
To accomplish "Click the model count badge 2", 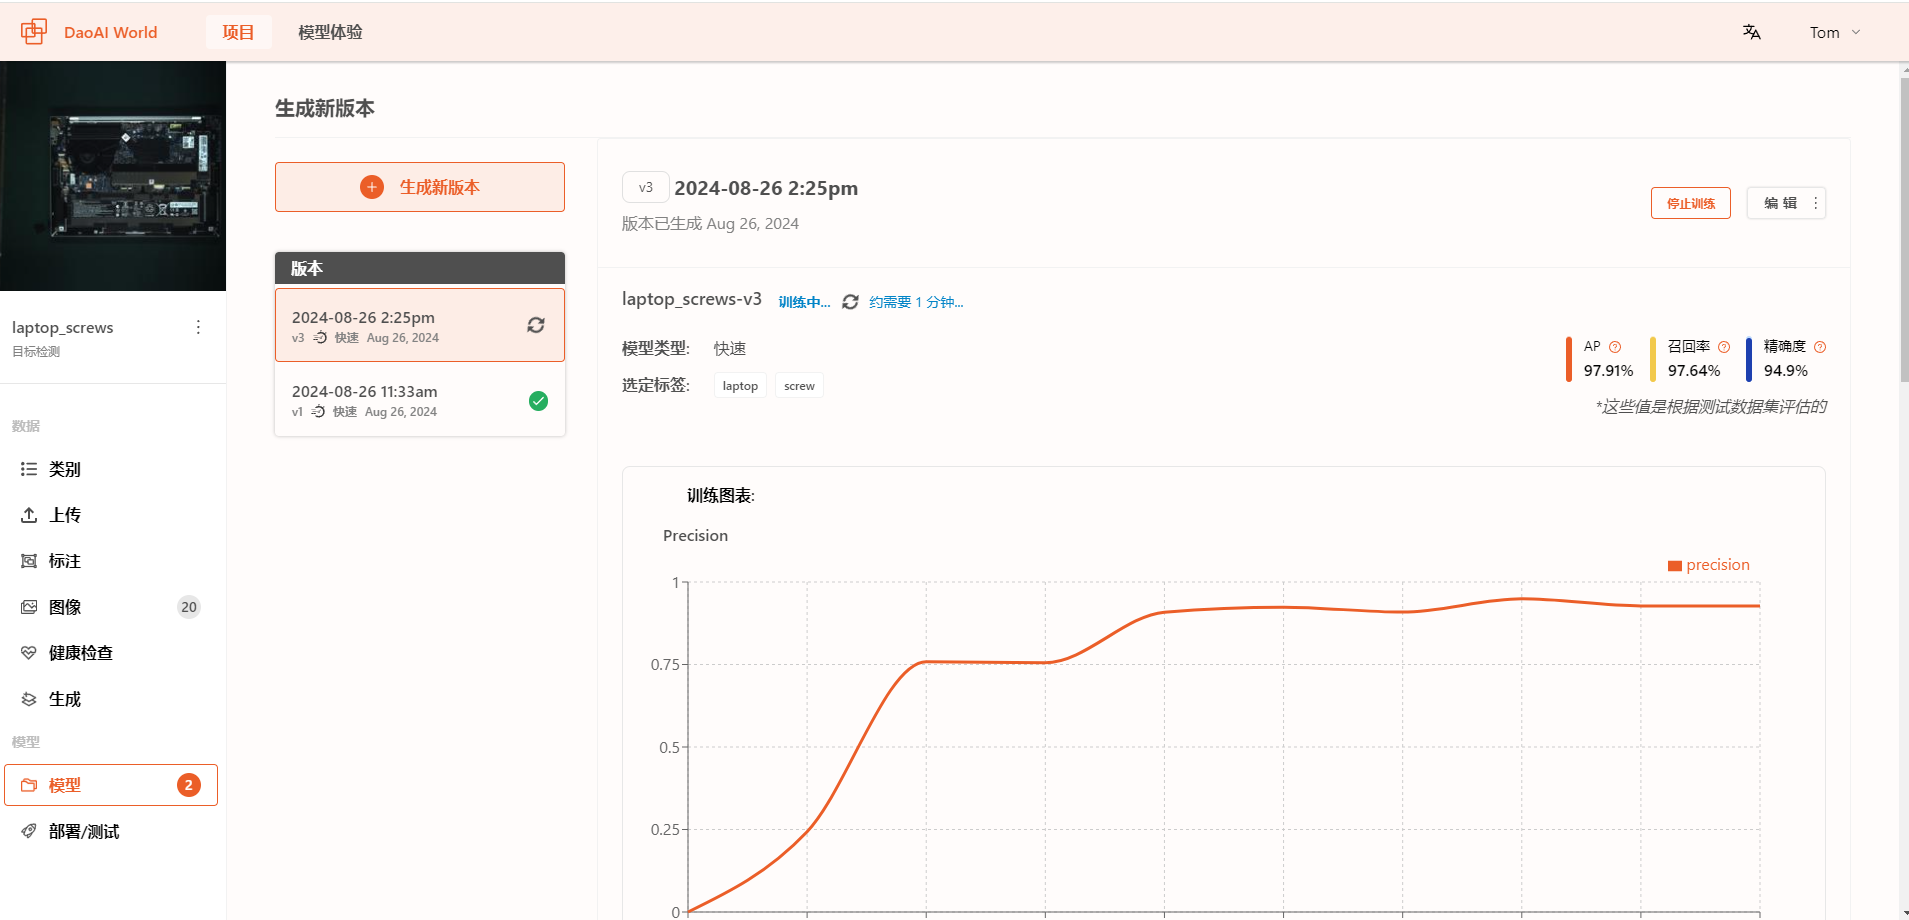I will [189, 785].
